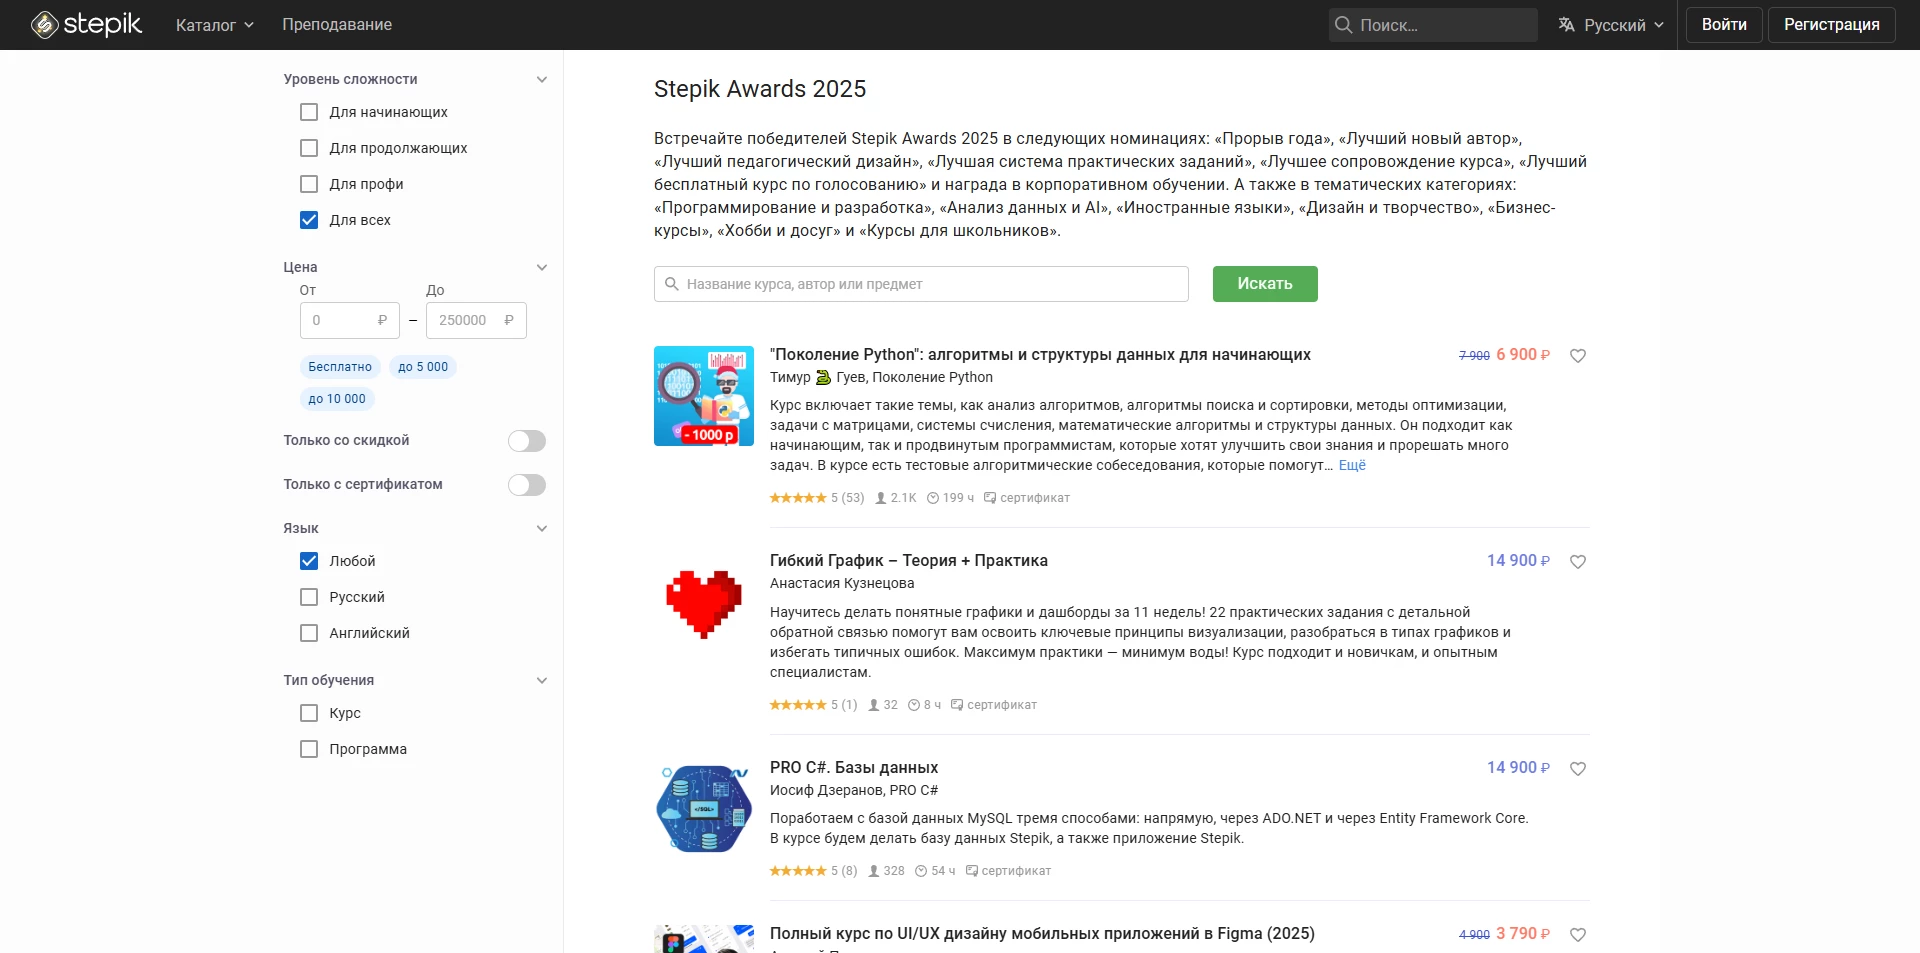Favorite the PRO C#. Базы данных course

[x=1578, y=769]
